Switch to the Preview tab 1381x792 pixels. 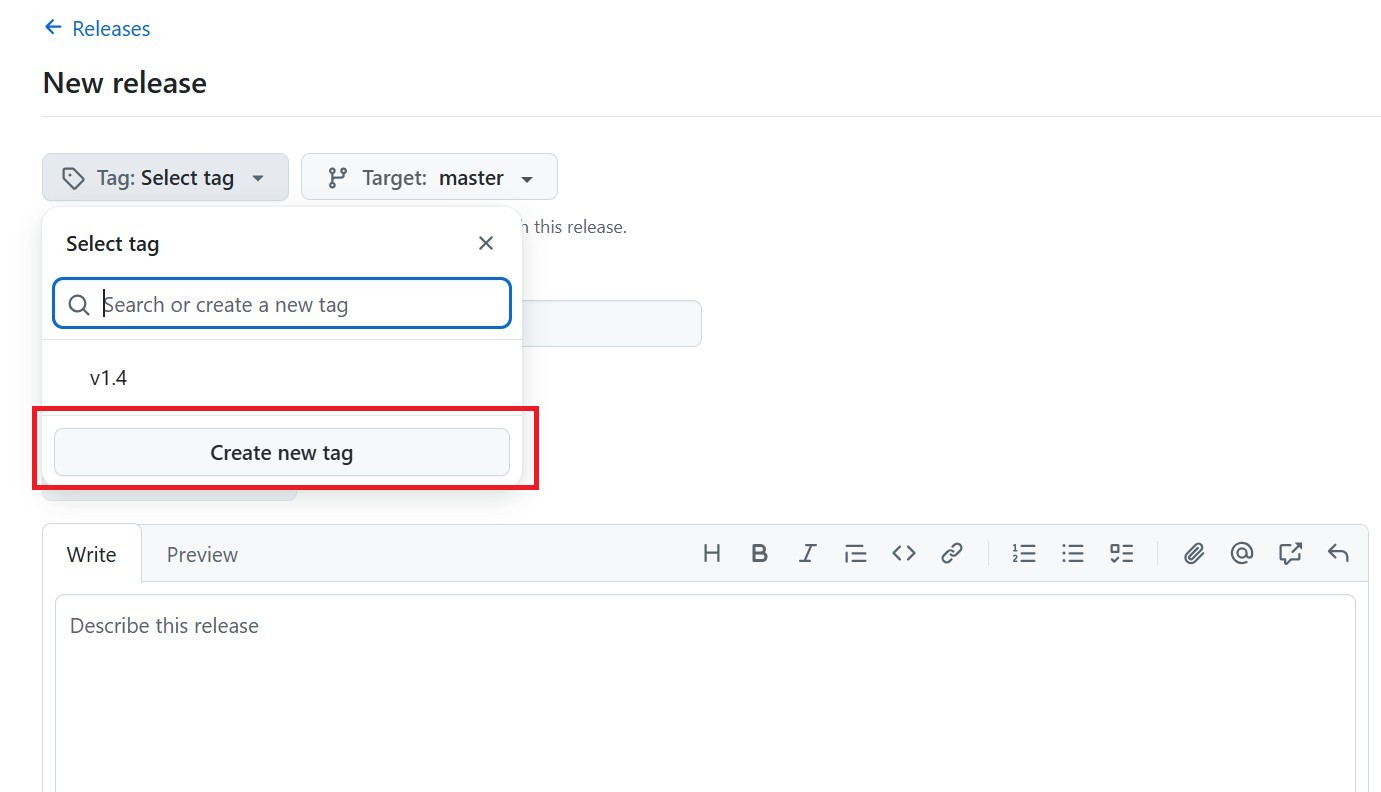[202, 554]
